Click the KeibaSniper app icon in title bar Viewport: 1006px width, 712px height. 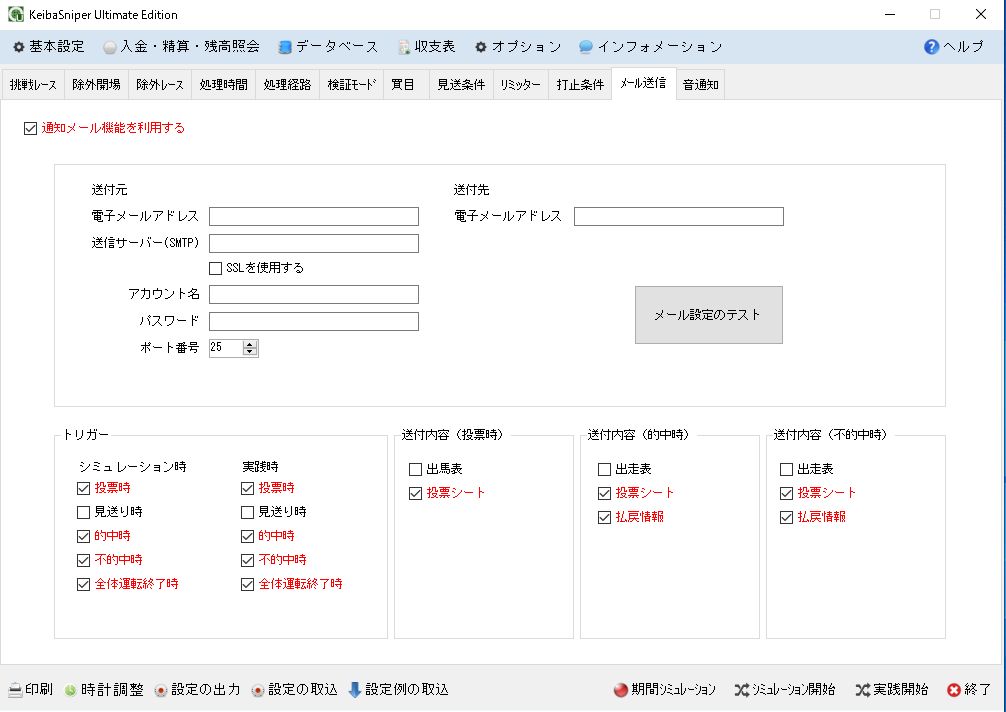click(x=15, y=14)
